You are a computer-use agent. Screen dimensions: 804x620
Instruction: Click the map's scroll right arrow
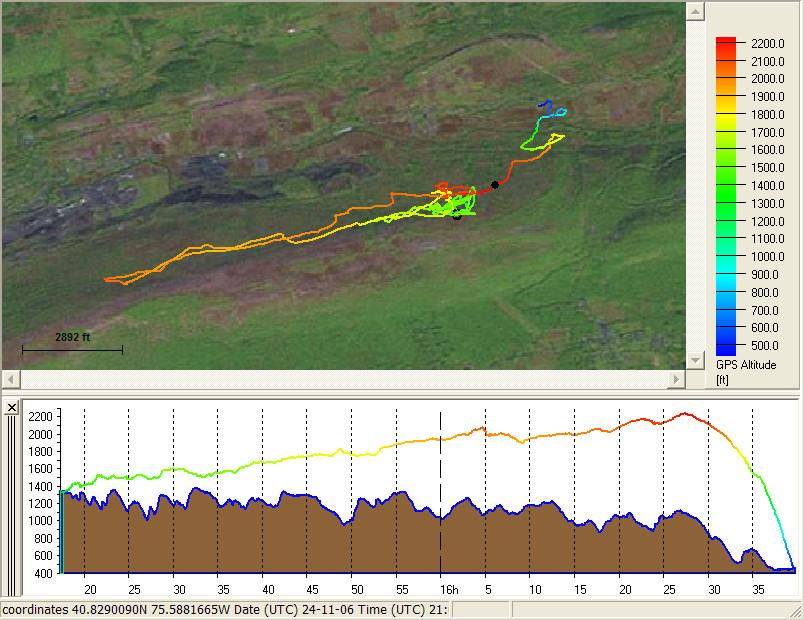[x=677, y=380]
